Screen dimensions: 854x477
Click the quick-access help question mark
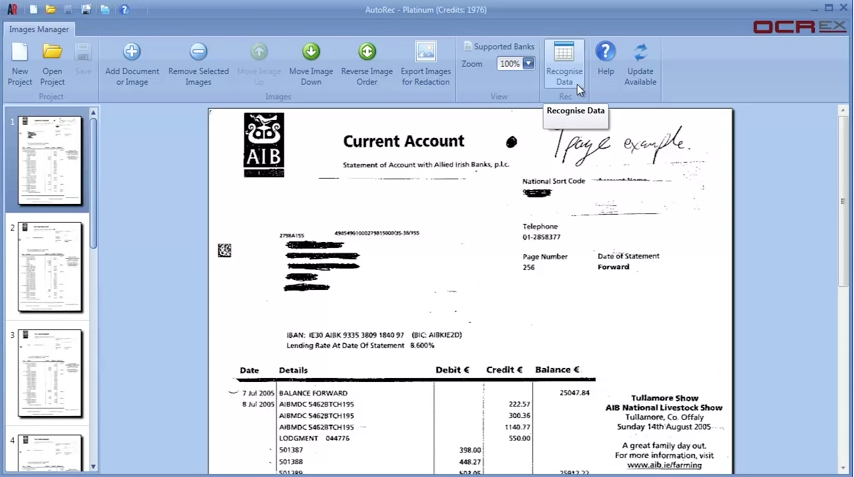125,9
